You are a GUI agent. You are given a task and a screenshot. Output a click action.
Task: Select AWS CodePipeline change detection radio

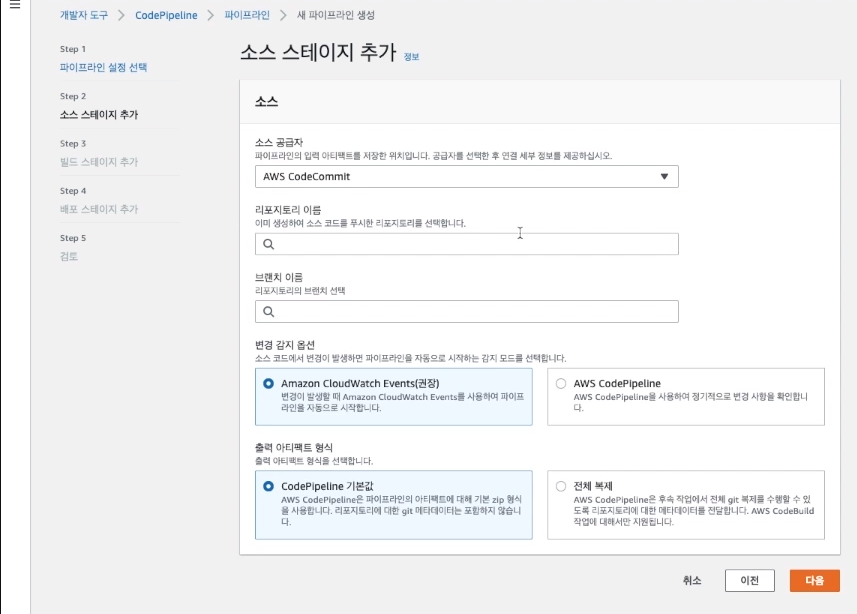(x=561, y=383)
